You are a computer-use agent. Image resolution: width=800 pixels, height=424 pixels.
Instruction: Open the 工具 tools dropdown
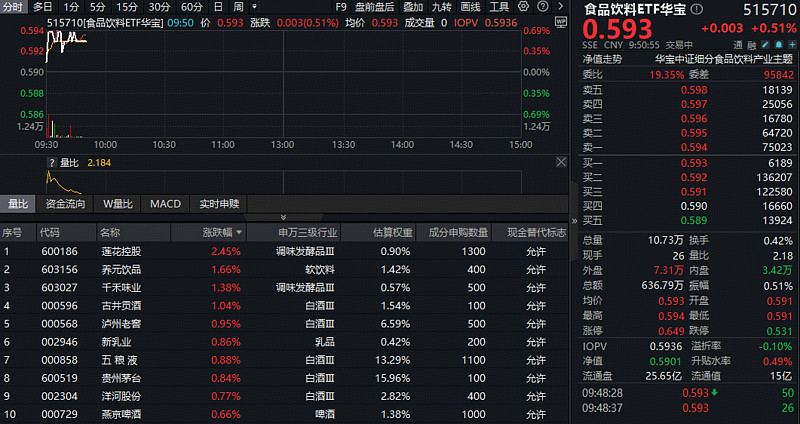498,7
